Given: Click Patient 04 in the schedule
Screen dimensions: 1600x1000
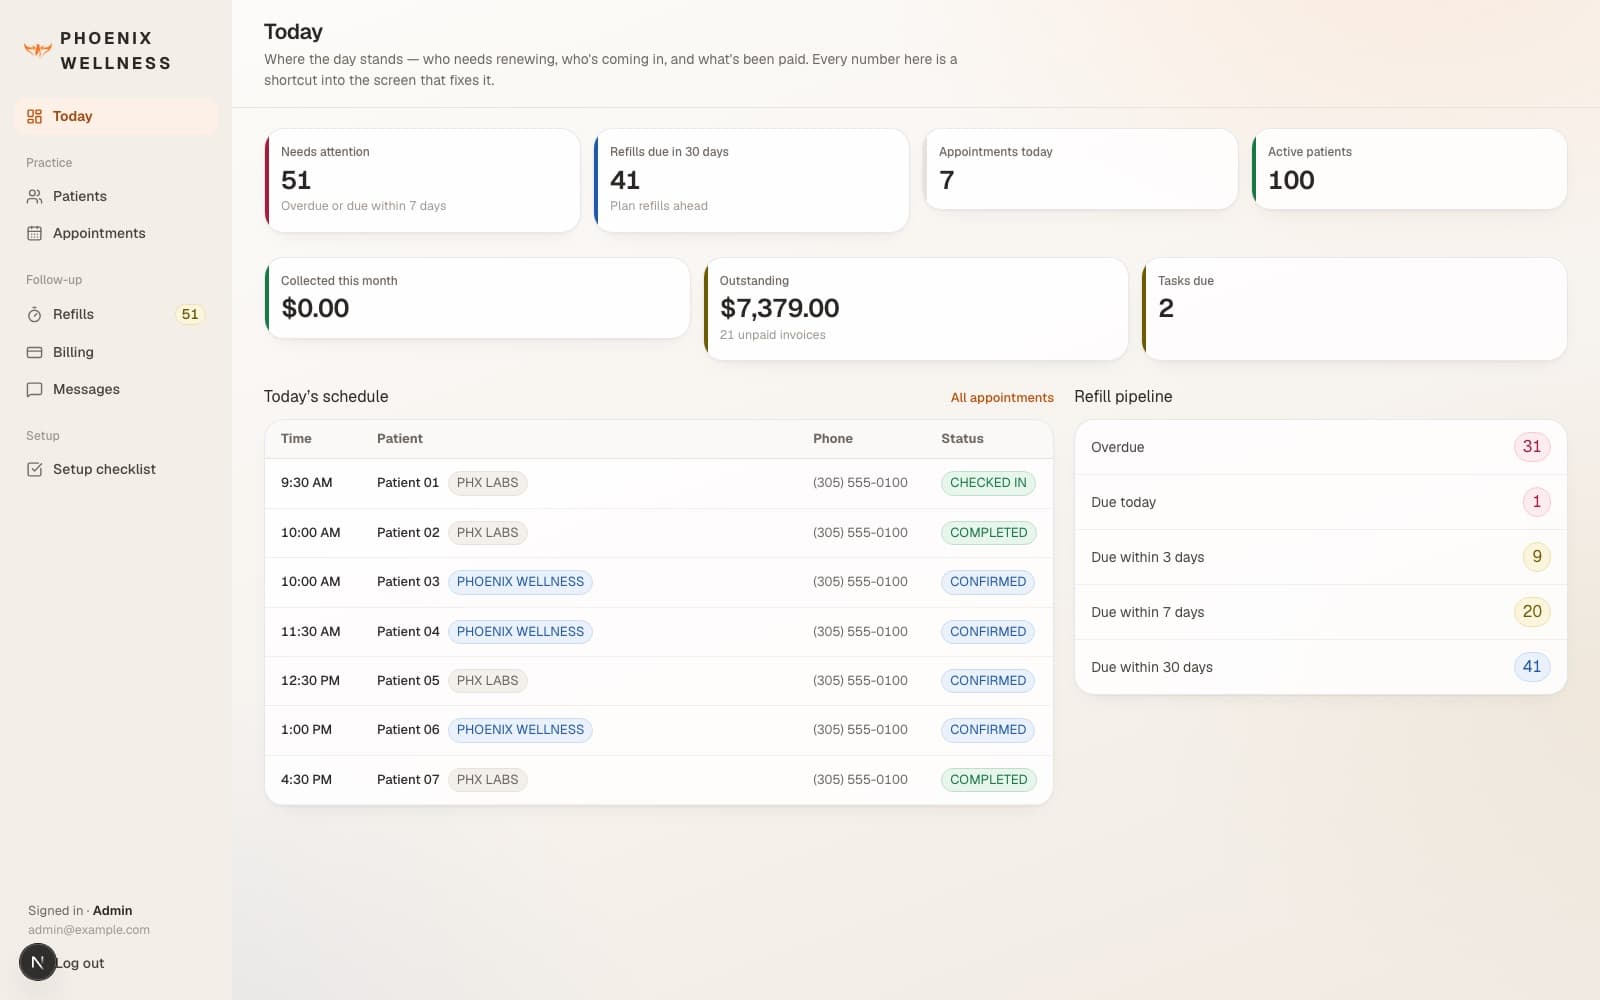Looking at the screenshot, I should (x=408, y=631).
